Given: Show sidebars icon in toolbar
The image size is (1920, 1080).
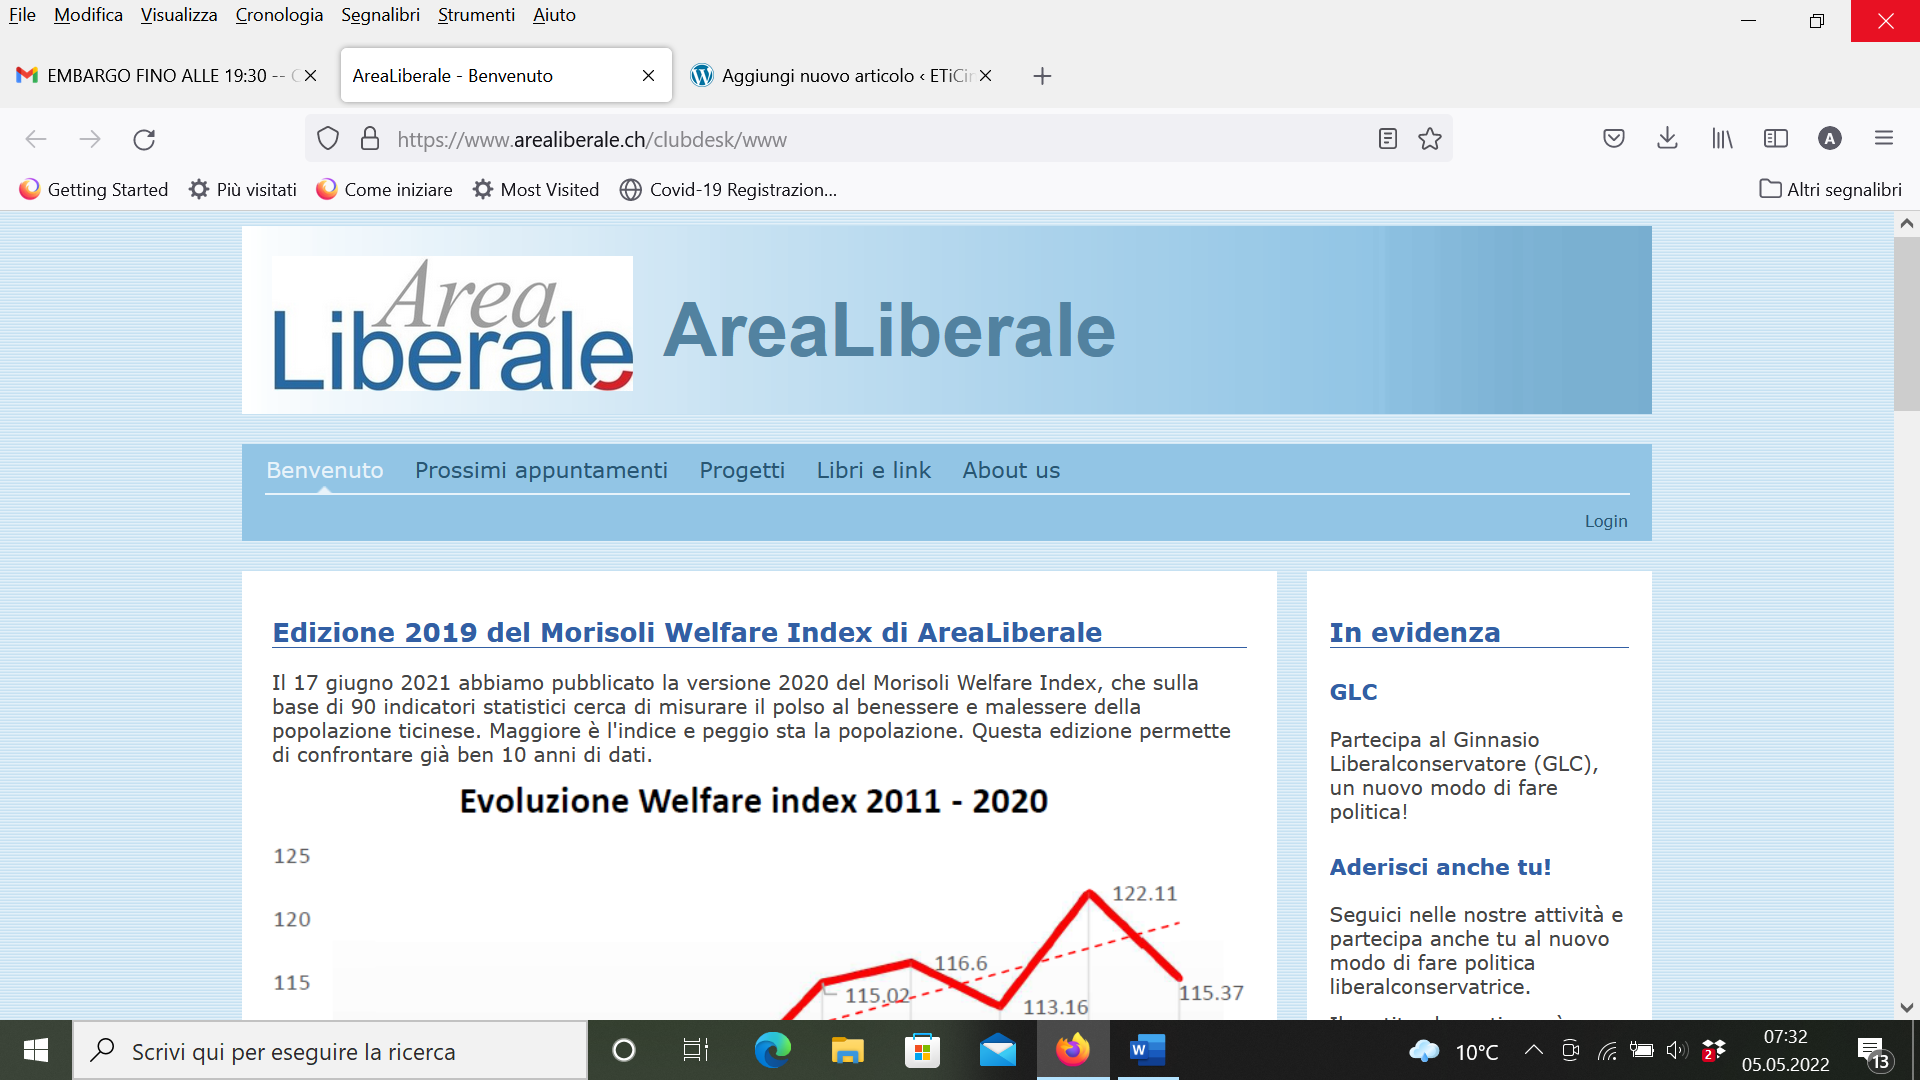Looking at the screenshot, I should point(1776,139).
